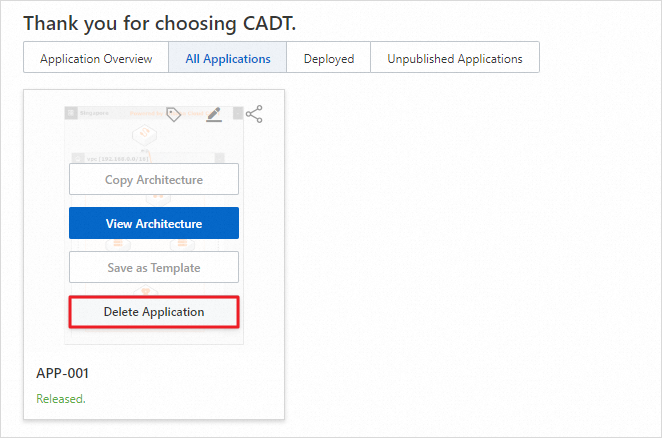Click the faded Singapore region icon in preview
The image size is (662, 438).
tap(72, 114)
